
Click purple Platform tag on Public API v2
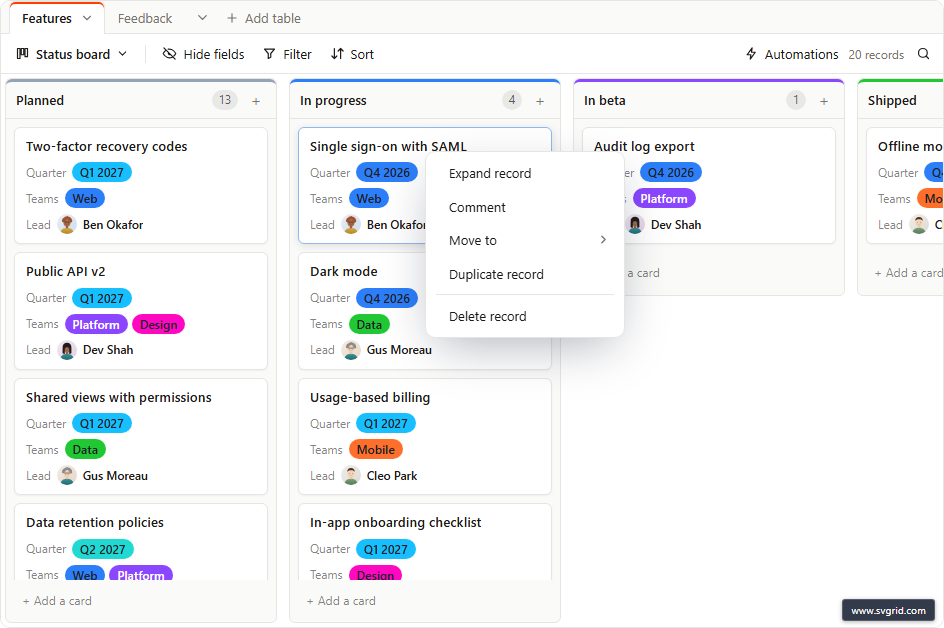pyautogui.click(x=96, y=325)
